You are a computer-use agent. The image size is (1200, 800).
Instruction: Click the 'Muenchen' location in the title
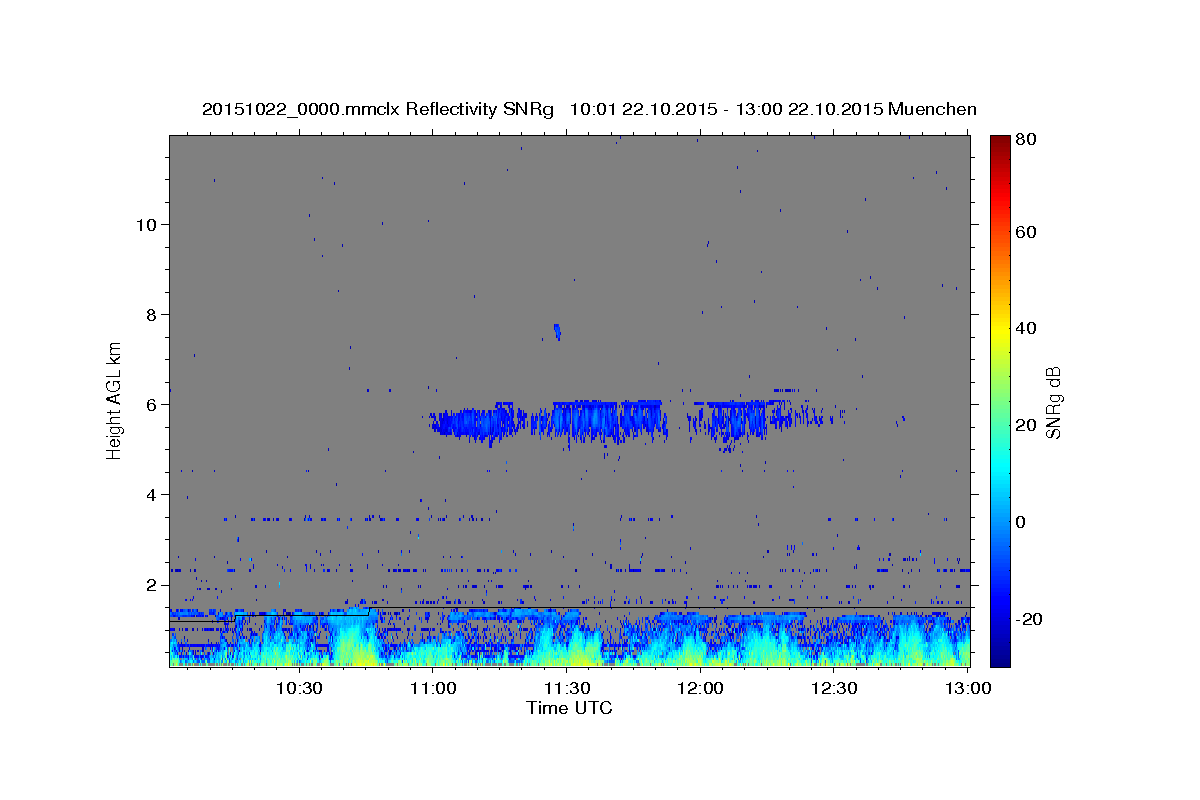[932, 109]
